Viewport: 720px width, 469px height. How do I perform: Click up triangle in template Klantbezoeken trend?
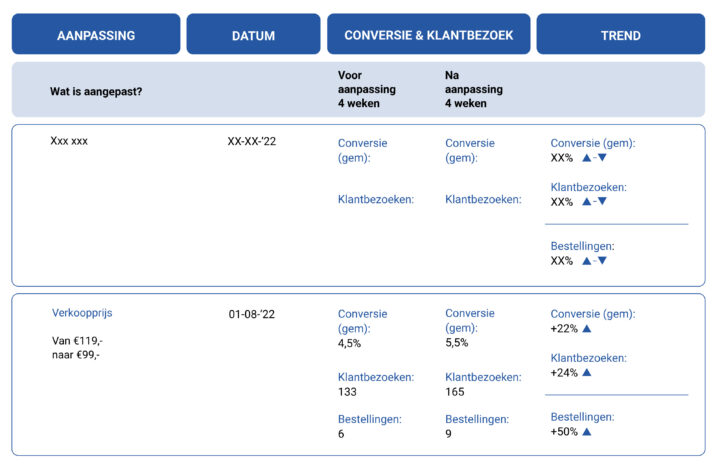[587, 201]
